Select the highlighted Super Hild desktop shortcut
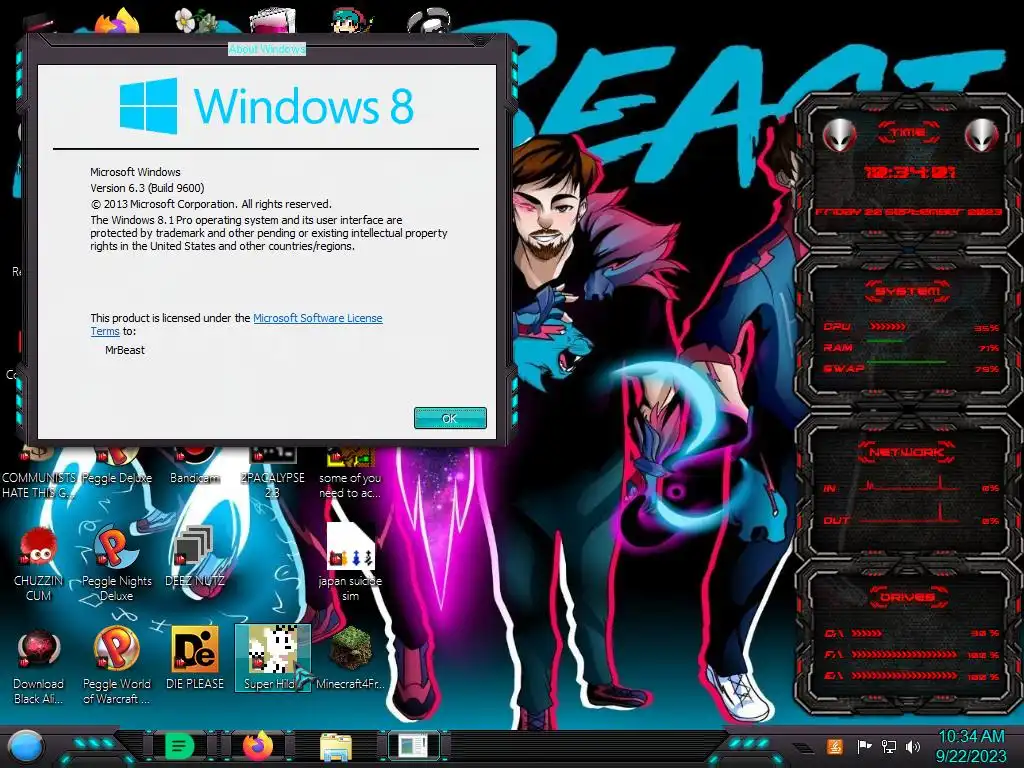 tap(272, 658)
